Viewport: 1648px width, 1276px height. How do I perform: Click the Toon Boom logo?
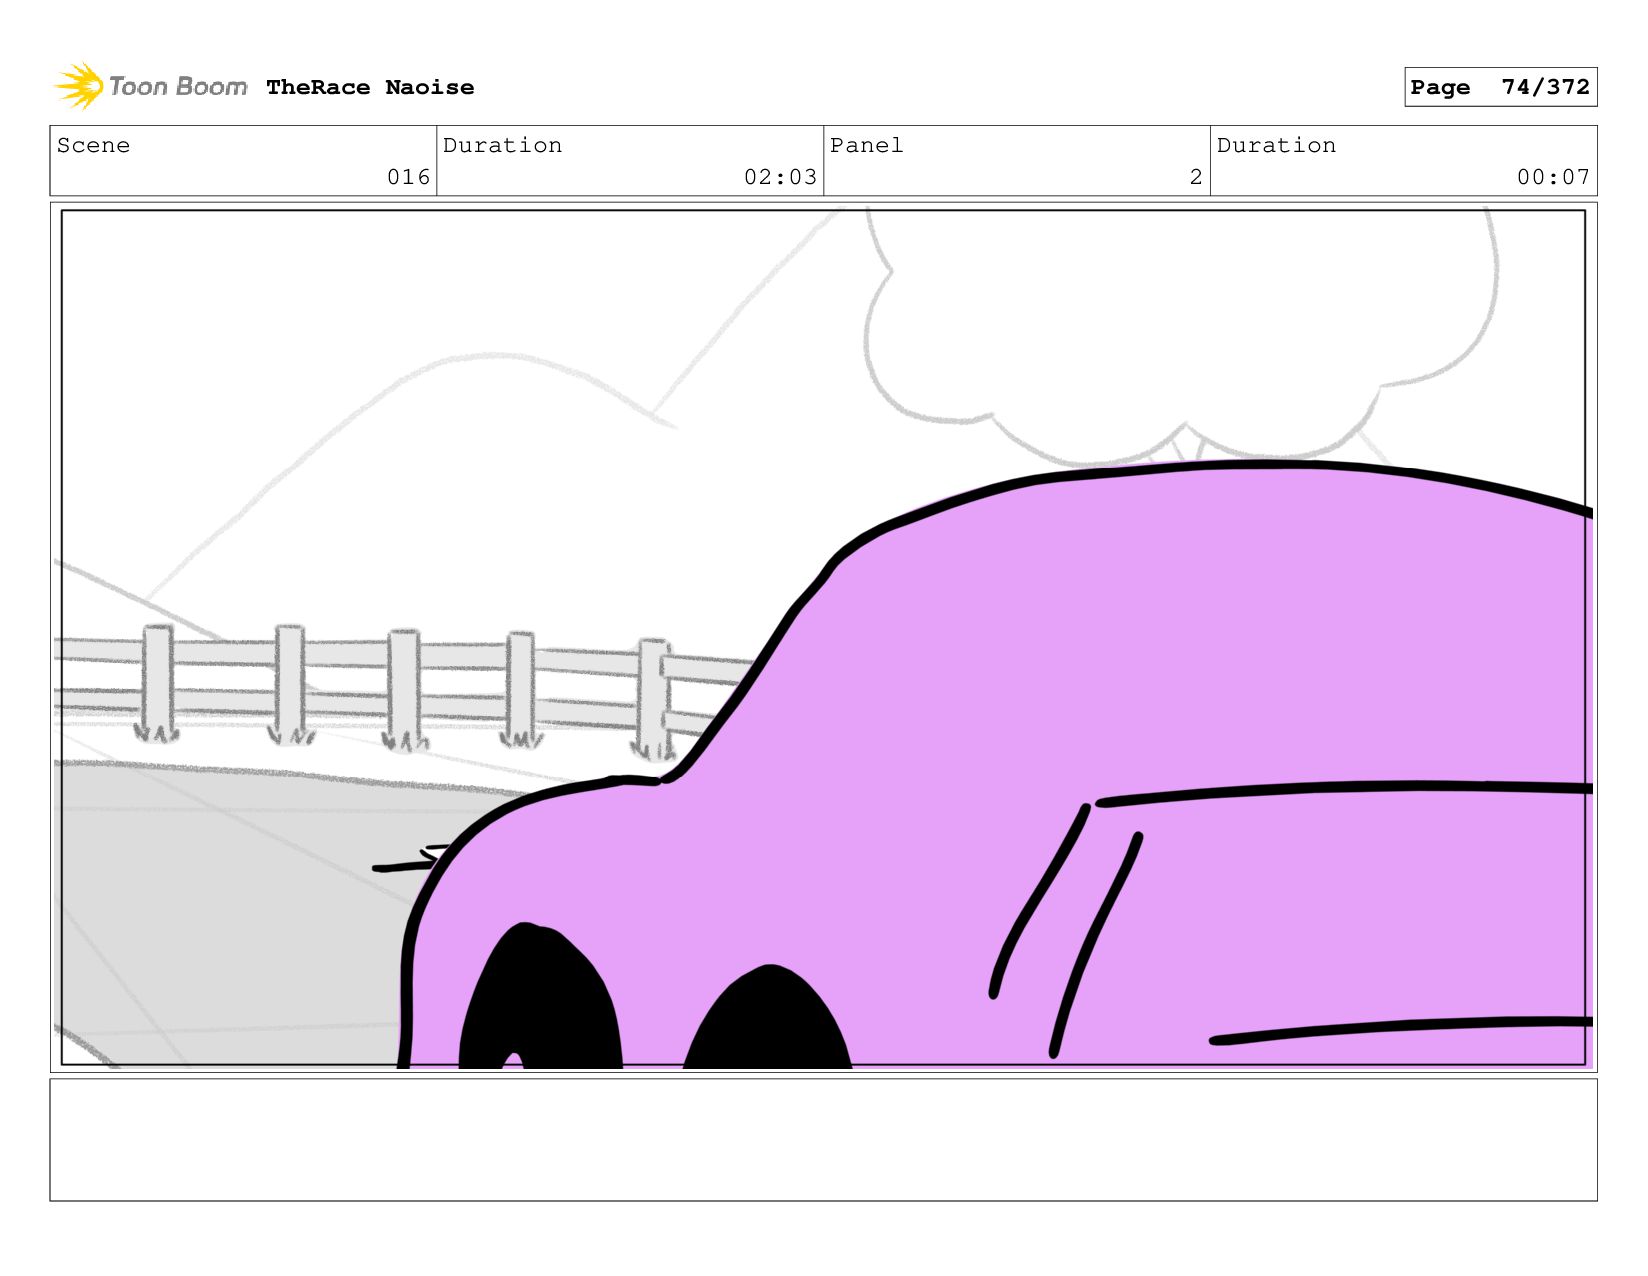coord(150,87)
